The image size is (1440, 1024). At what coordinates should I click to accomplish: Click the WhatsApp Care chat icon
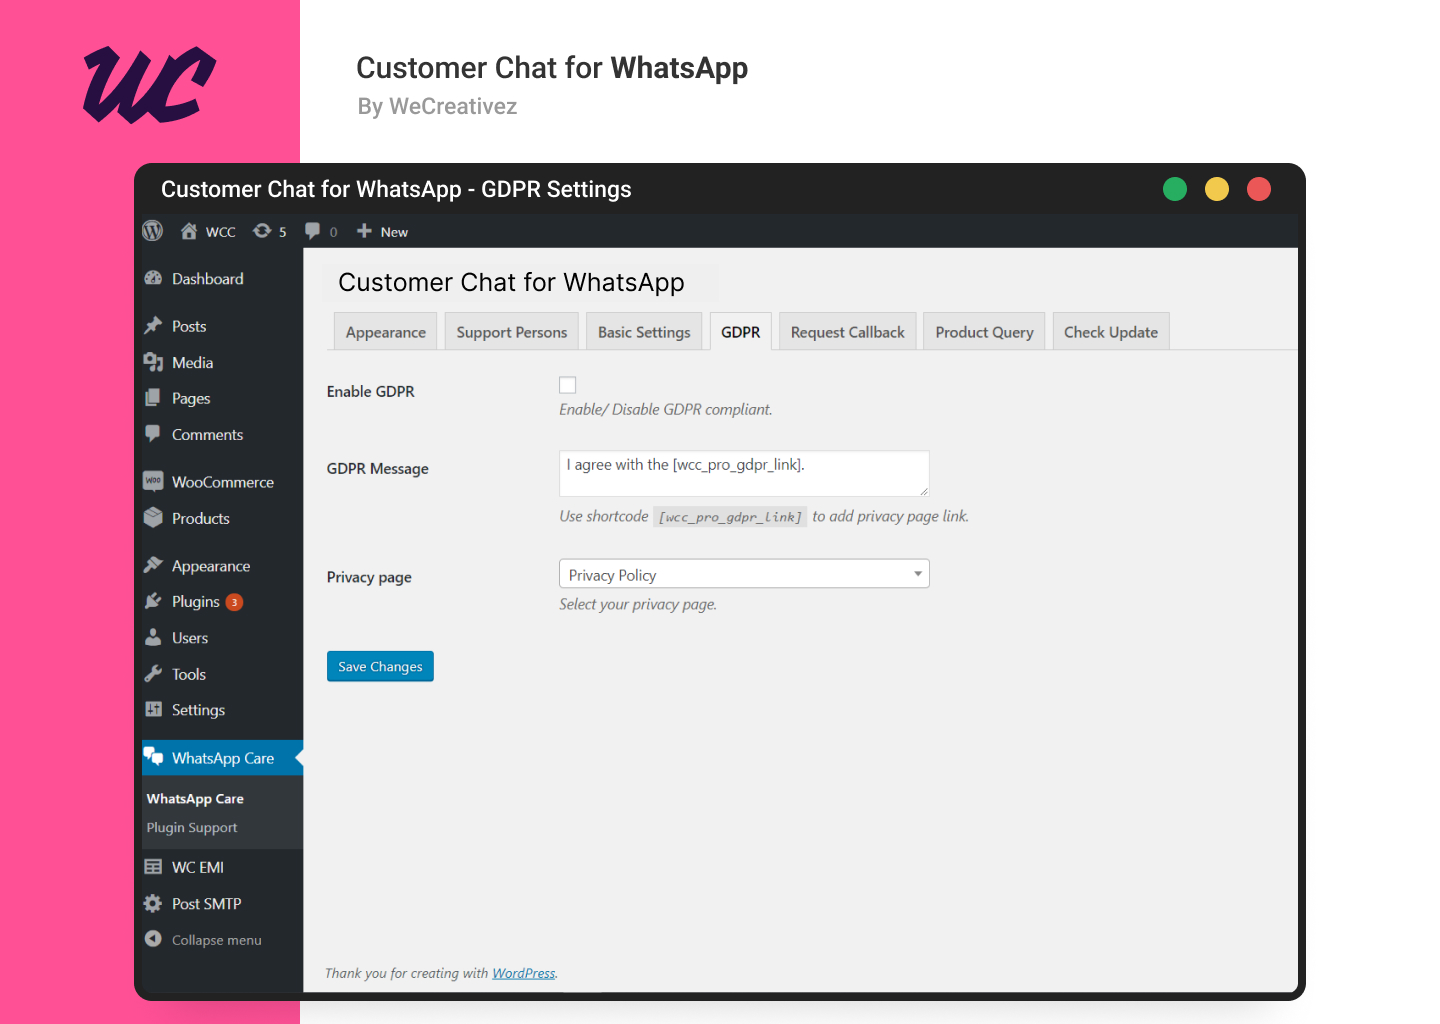pos(153,757)
